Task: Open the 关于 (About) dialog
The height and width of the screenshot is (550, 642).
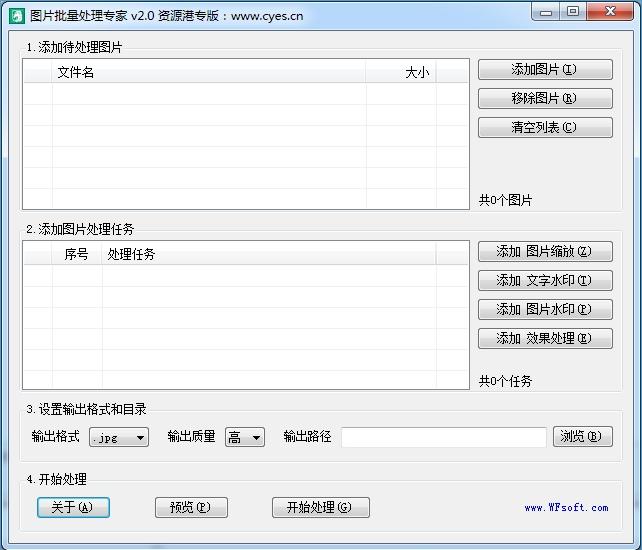Action: 72,507
